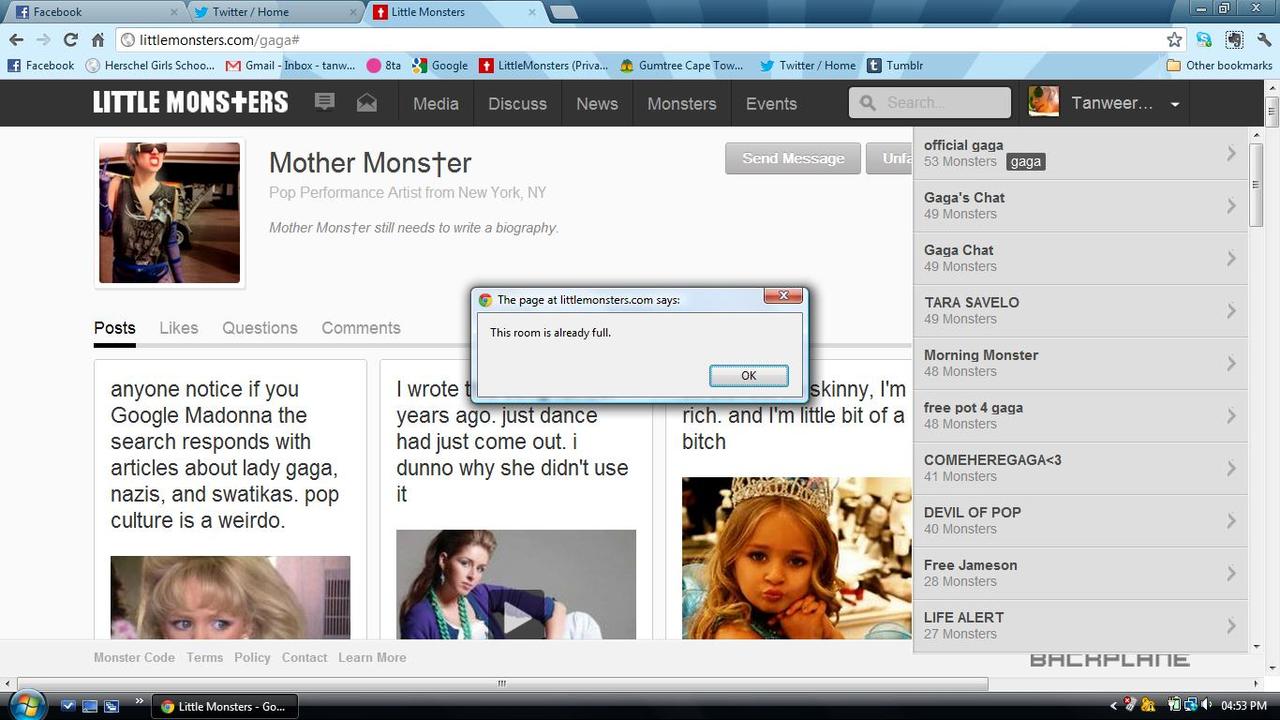Select the Likes profile tab
The image size is (1280, 720).
179,328
